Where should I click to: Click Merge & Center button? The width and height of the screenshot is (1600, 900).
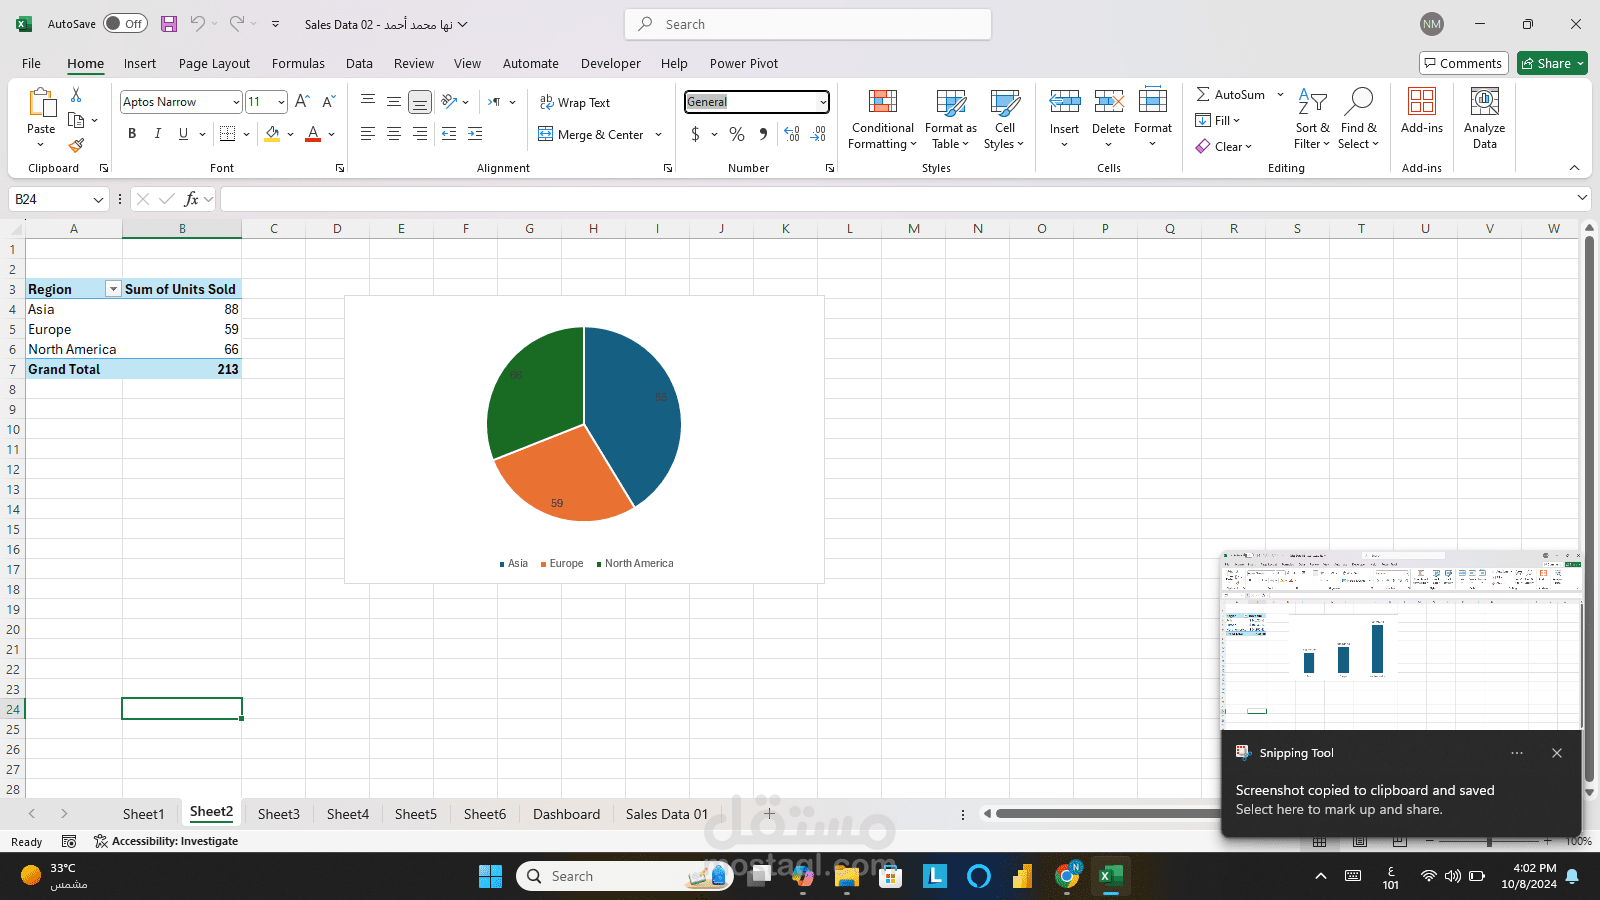[x=591, y=135]
